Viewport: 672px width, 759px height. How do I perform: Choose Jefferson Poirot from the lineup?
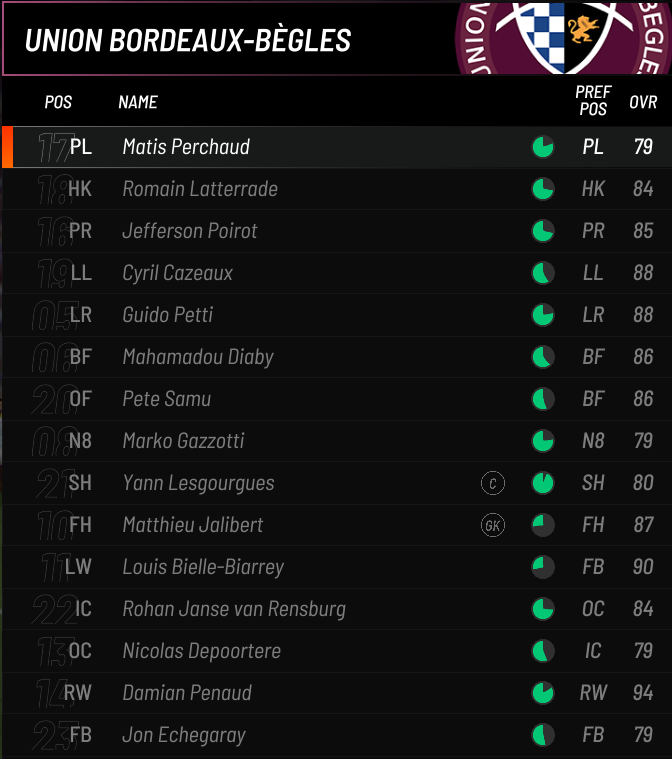[x=190, y=231]
